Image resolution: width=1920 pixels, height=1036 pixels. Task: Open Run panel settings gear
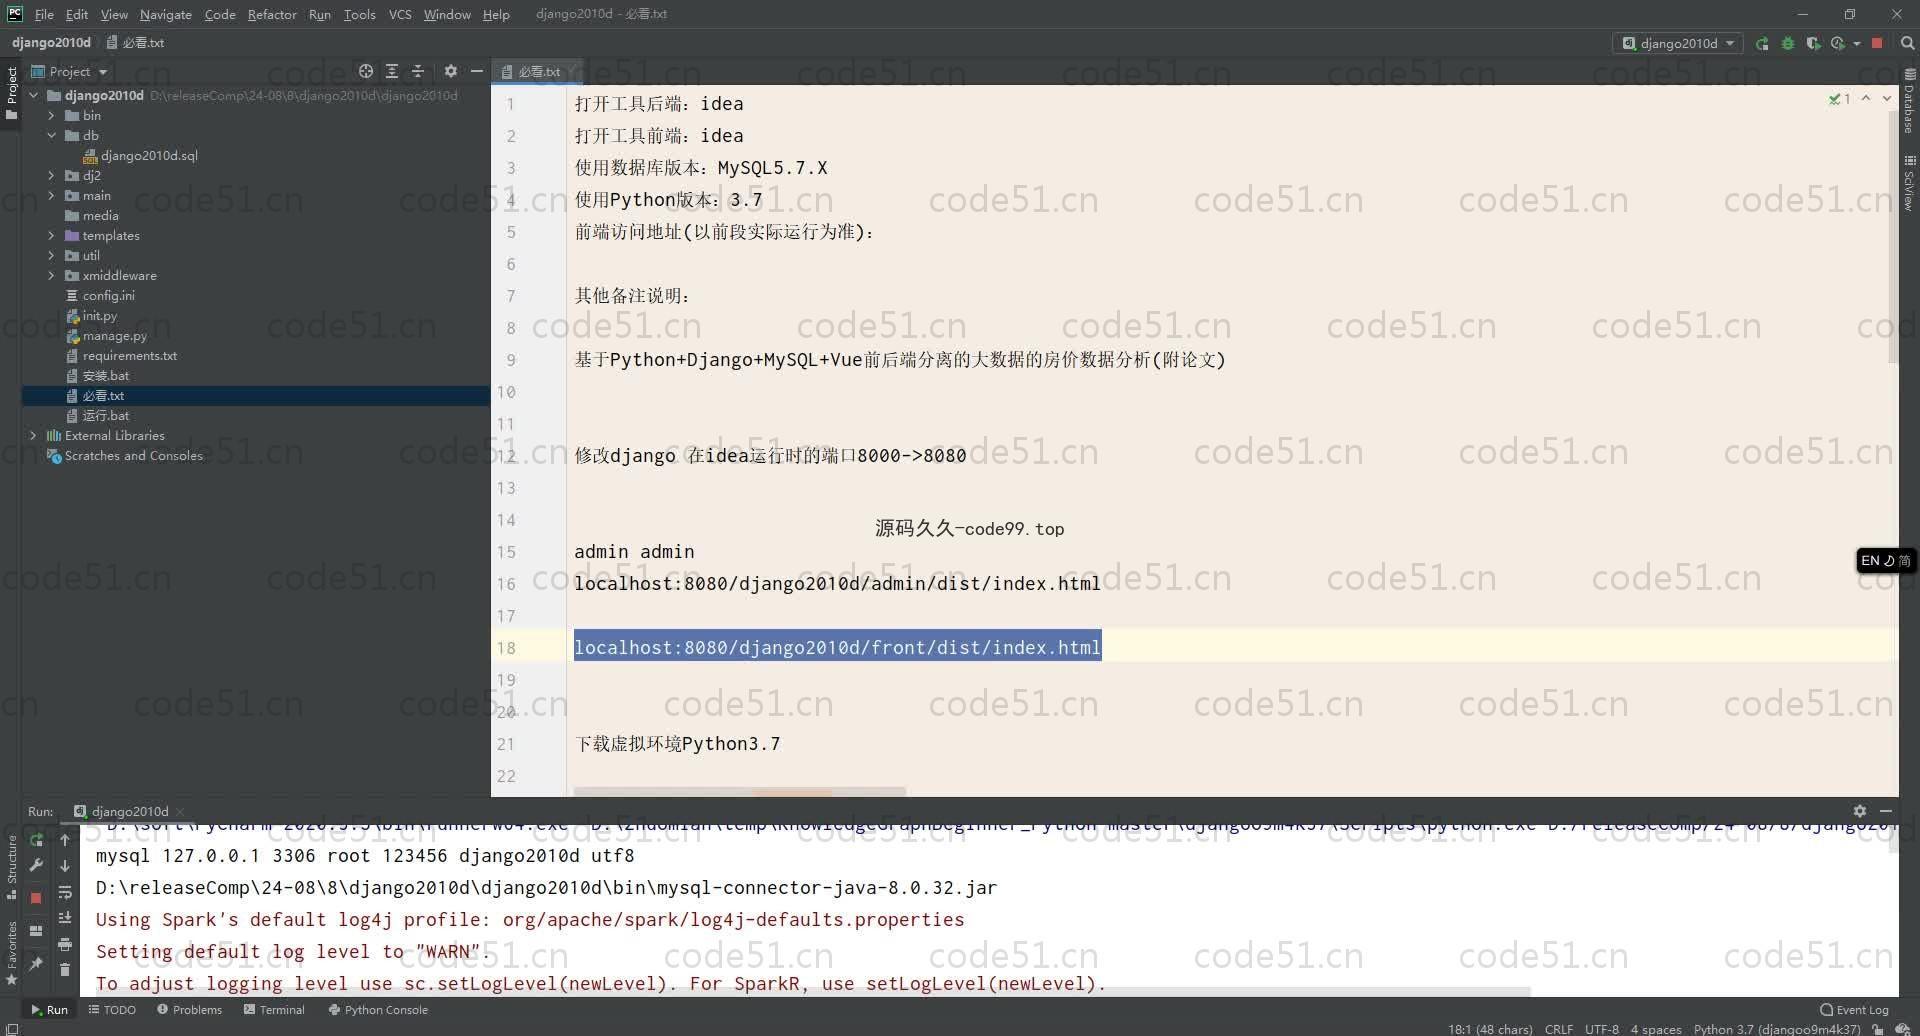tap(1859, 811)
